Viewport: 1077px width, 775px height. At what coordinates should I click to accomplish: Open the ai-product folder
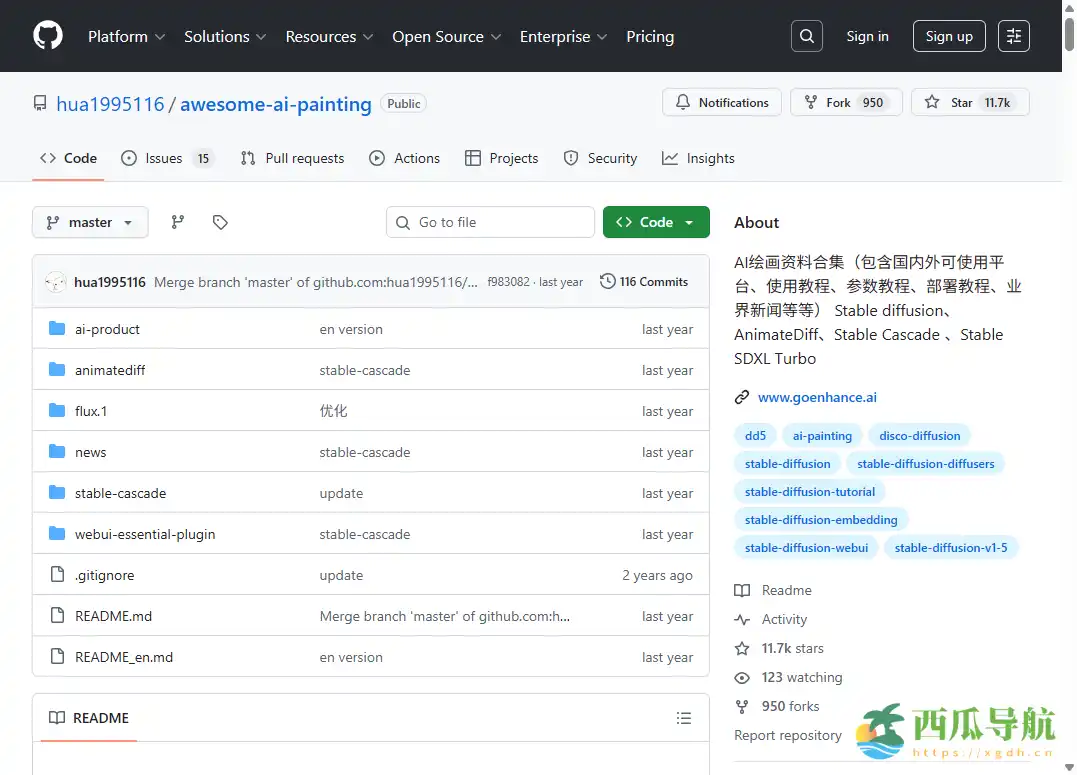107,329
